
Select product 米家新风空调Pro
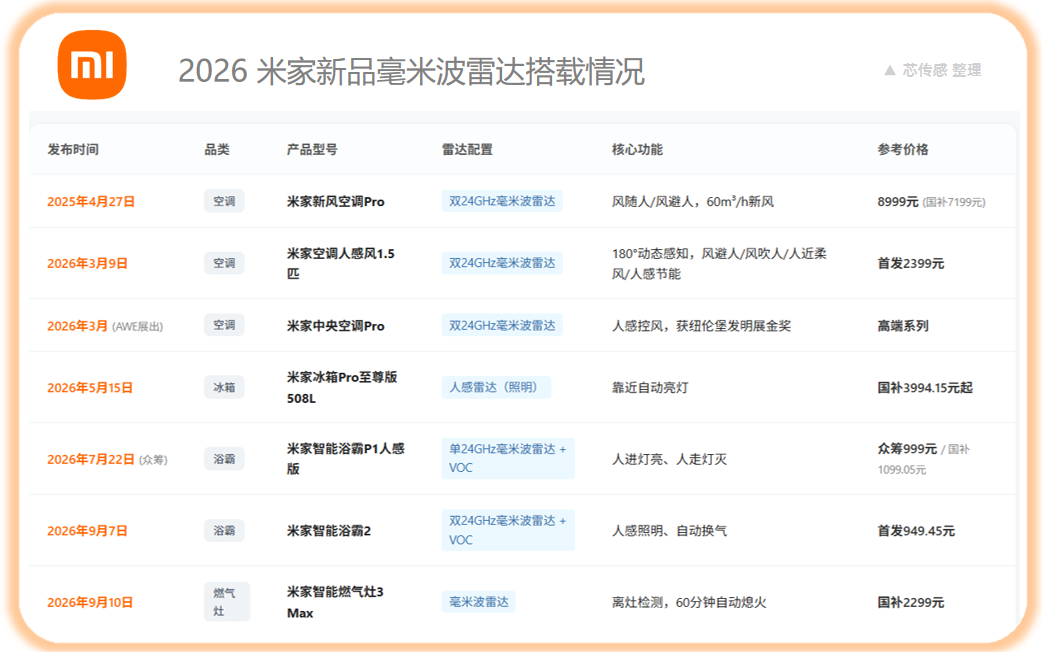point(336,201)
